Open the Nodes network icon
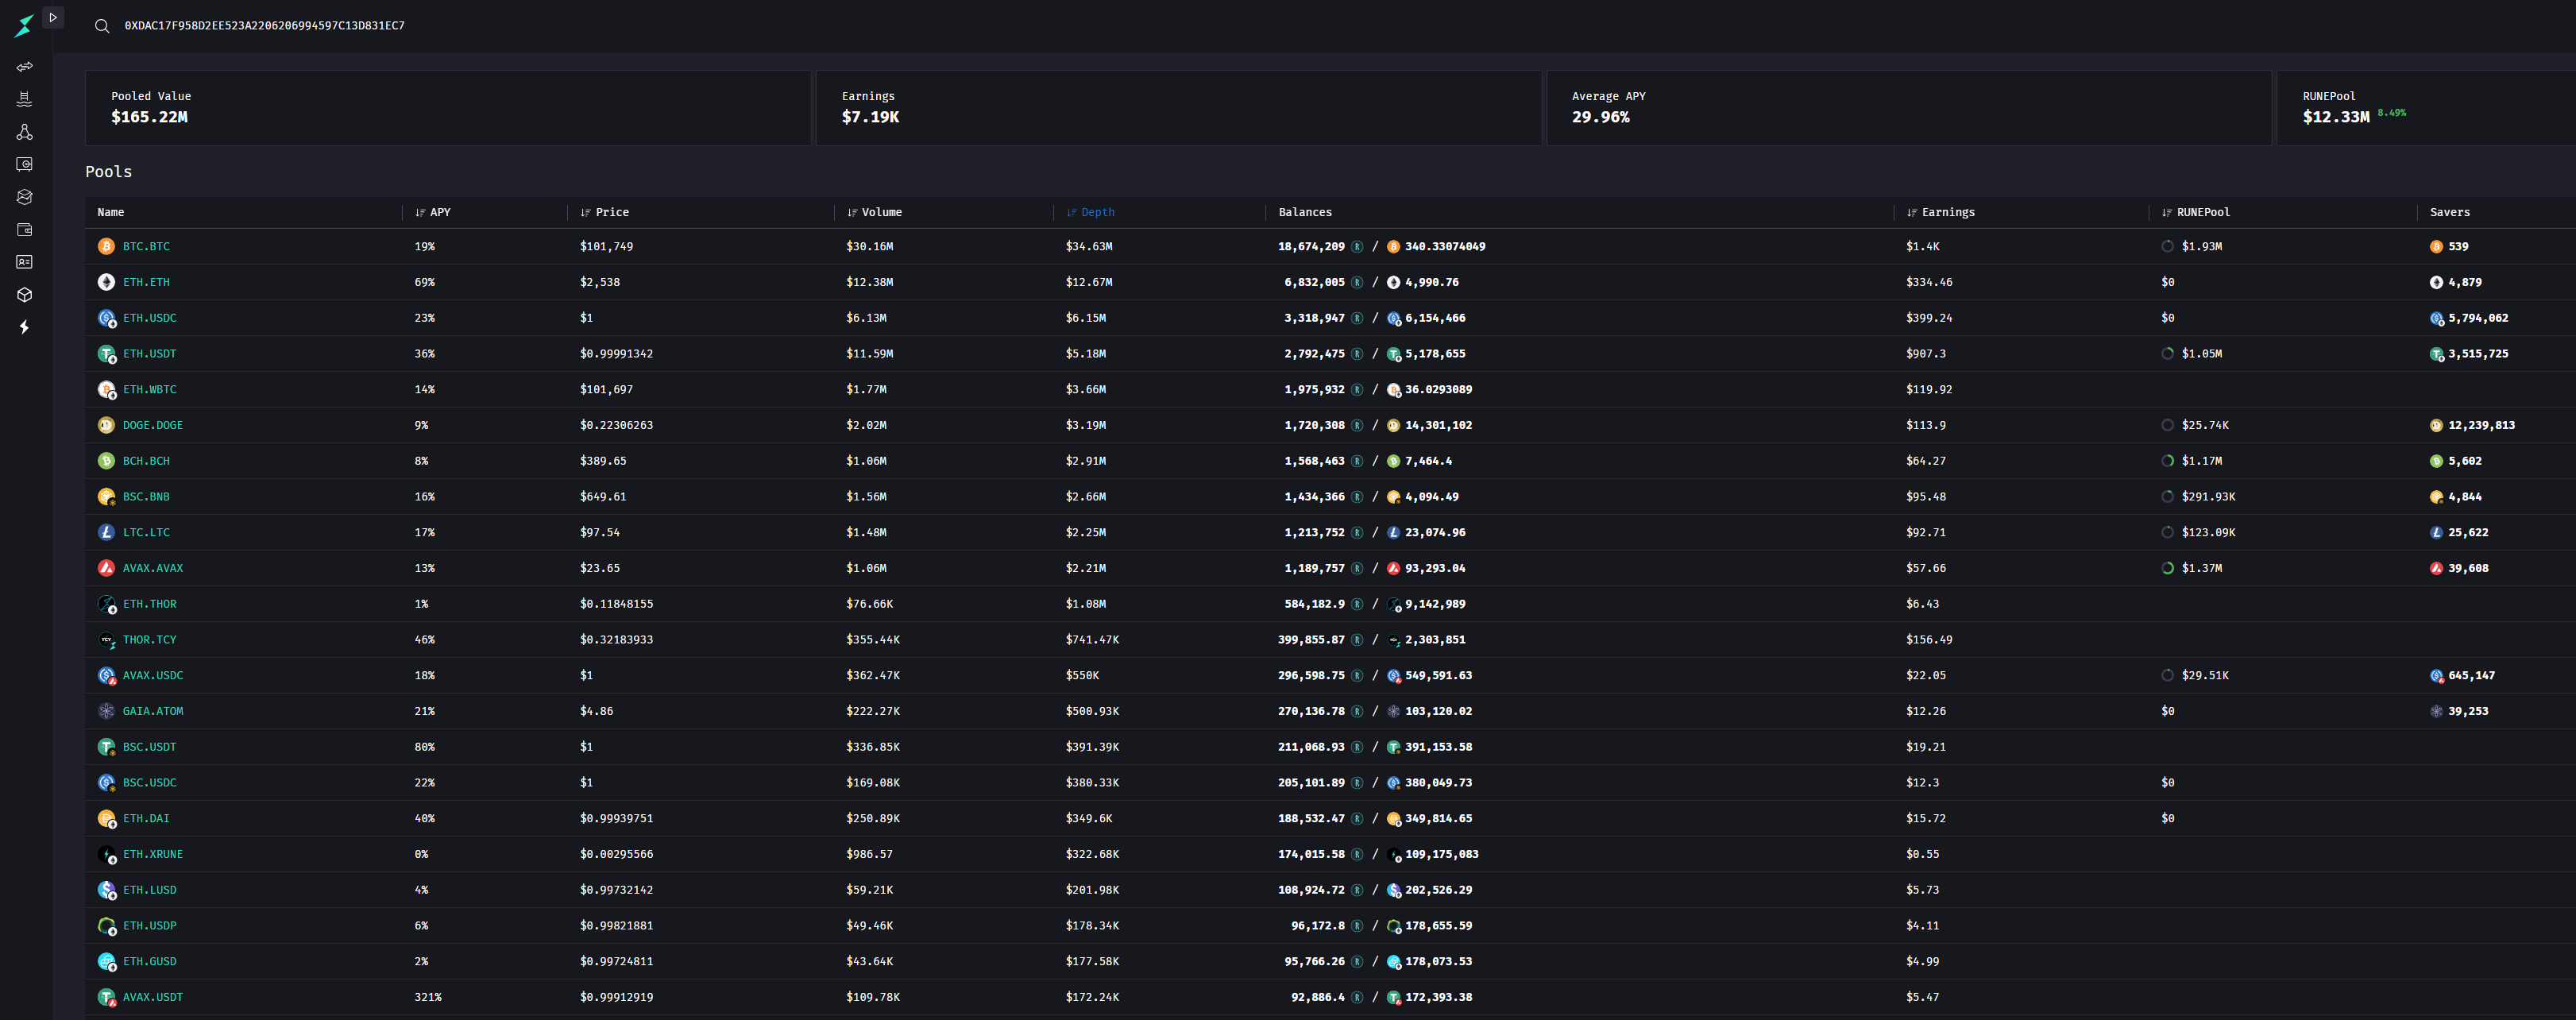Image resolution: width=2576 pixels, height=1020 pixels. point(24,132)
